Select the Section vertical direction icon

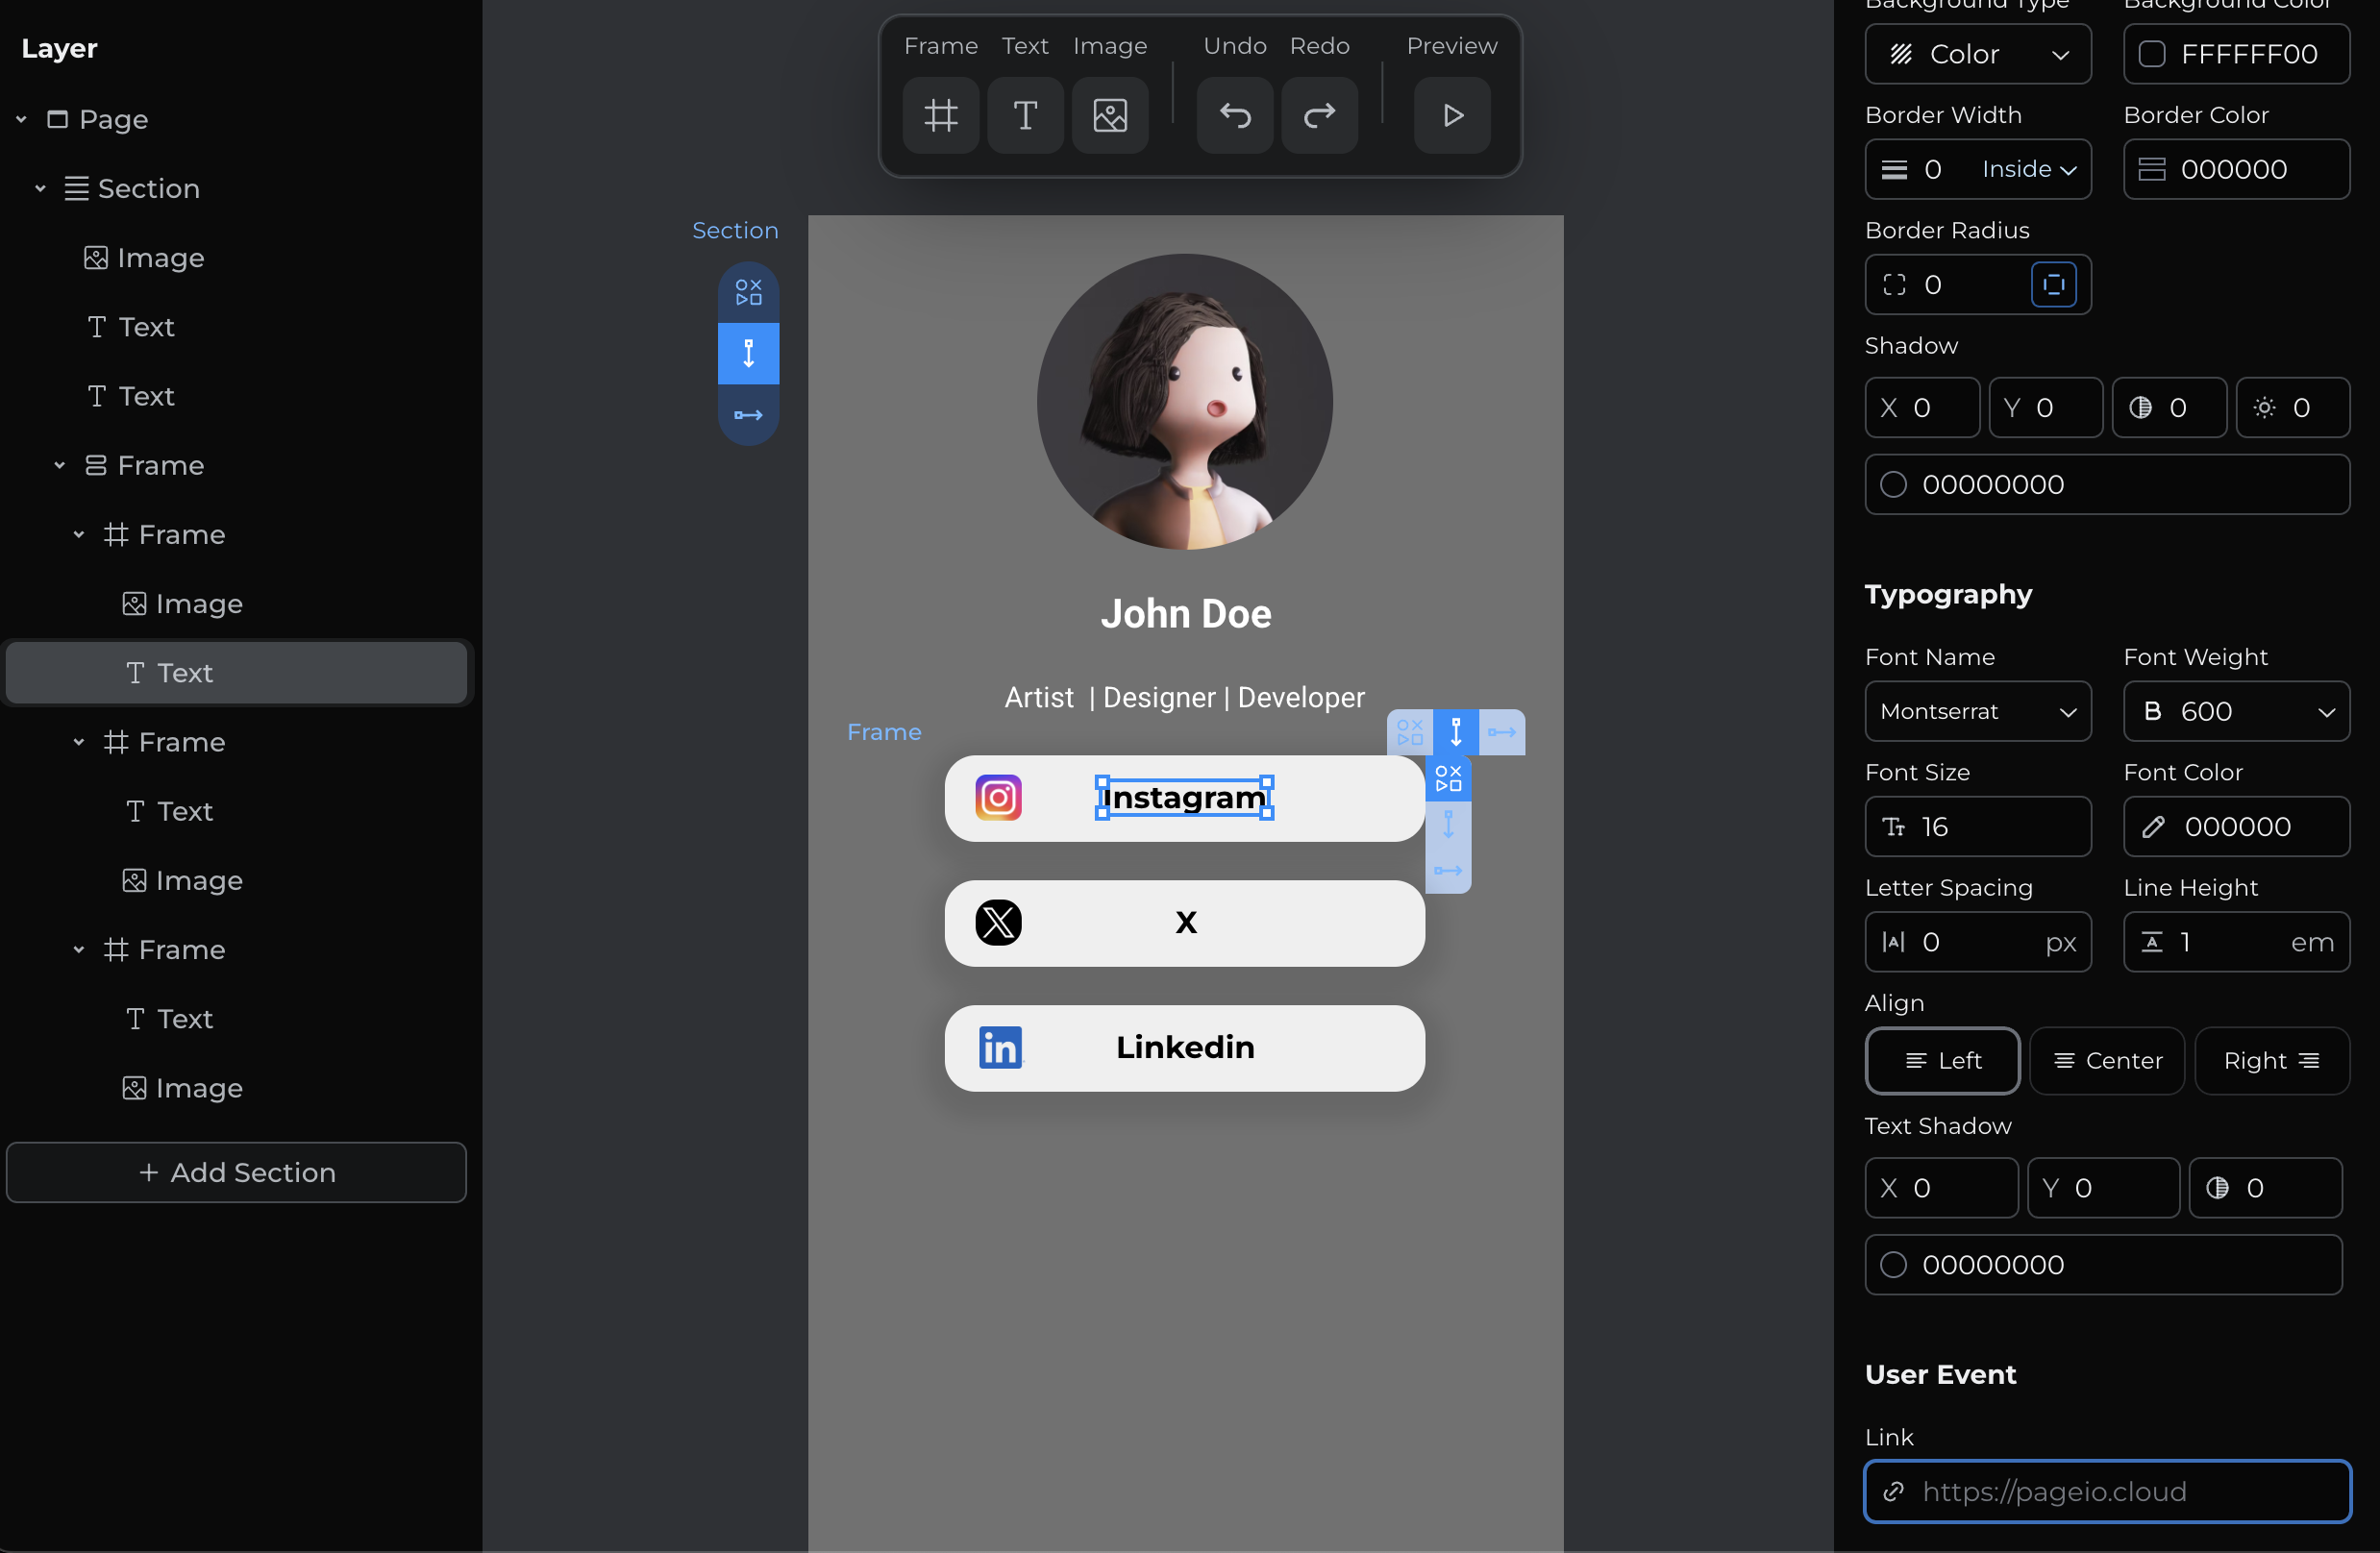[748, 353]
